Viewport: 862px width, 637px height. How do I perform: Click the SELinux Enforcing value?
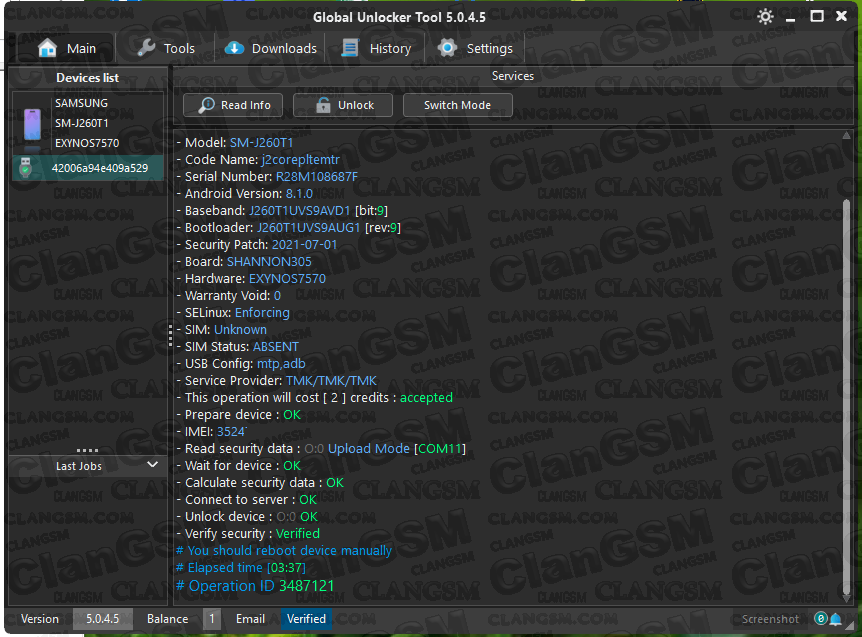point(262,313)
